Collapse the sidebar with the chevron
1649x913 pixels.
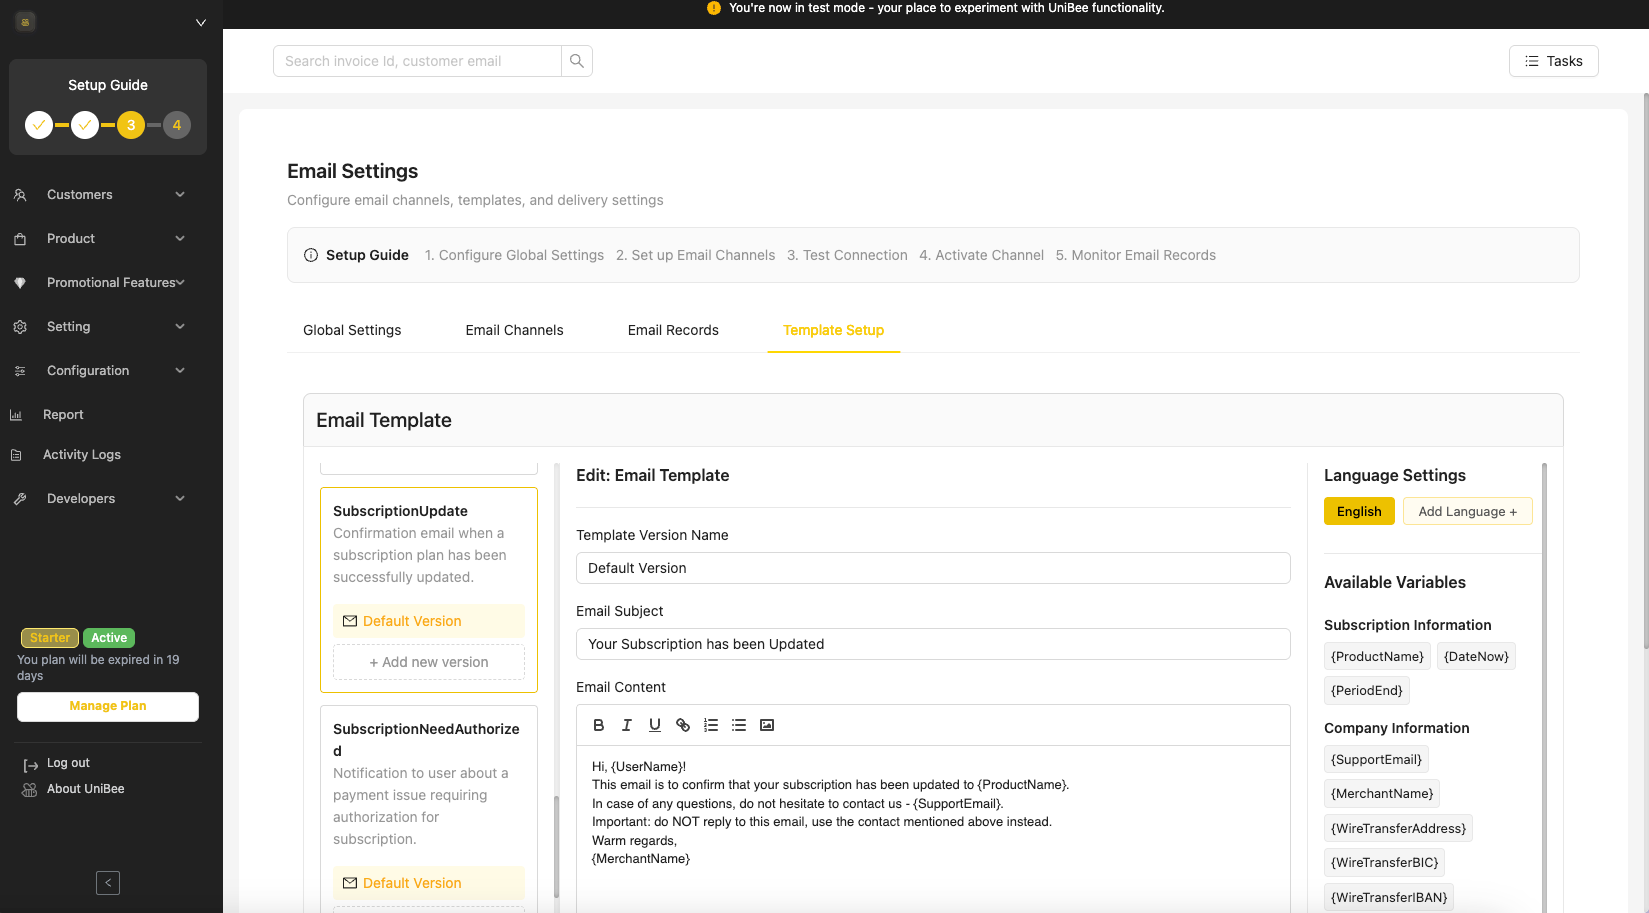[x=107, y=883]
